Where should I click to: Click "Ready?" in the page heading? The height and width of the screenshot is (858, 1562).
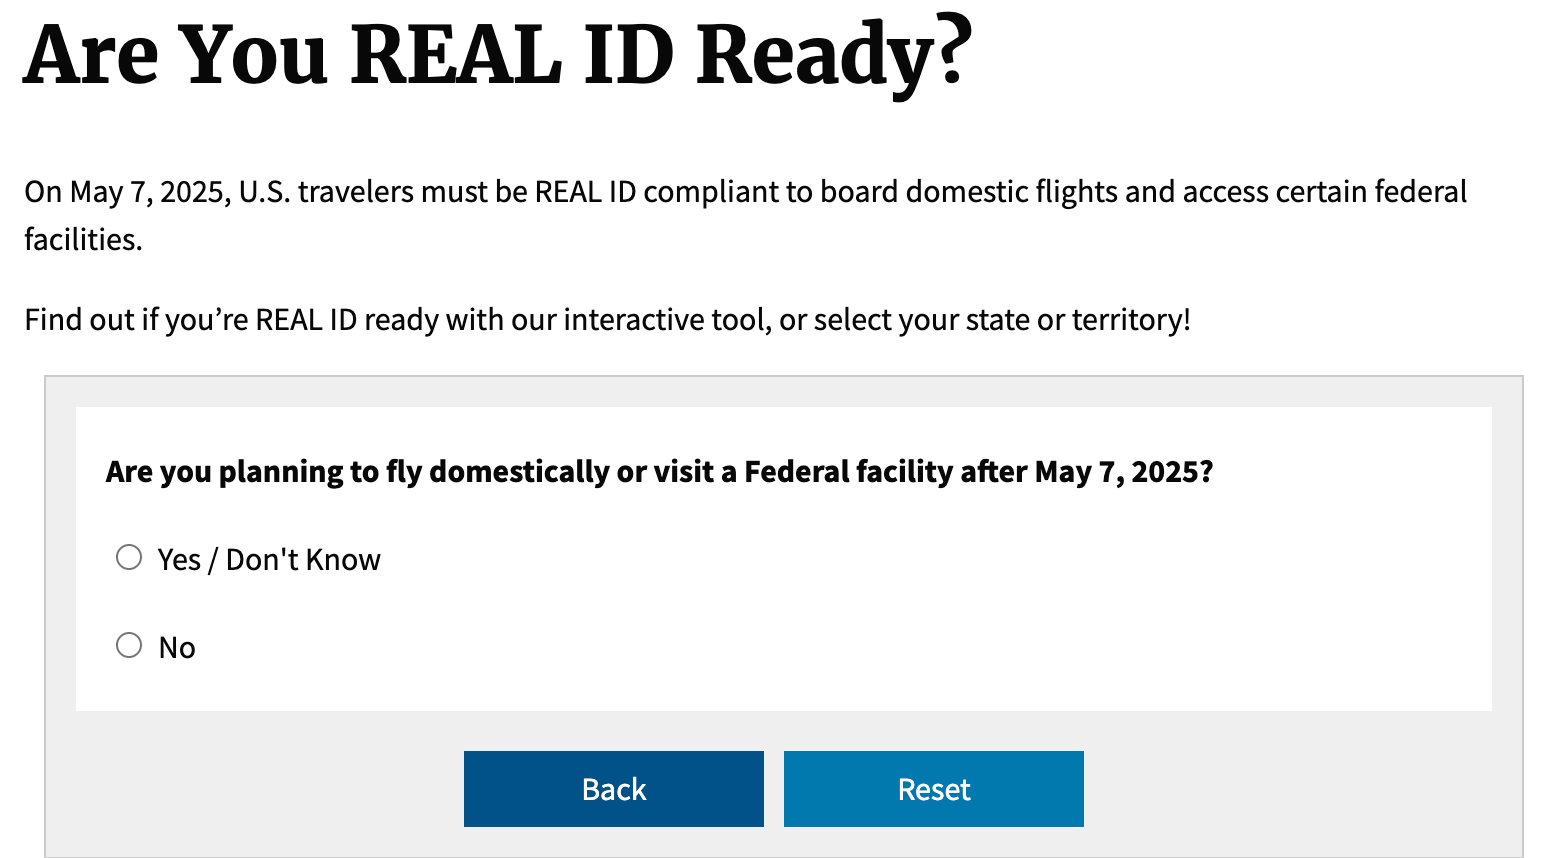(833, 54)
